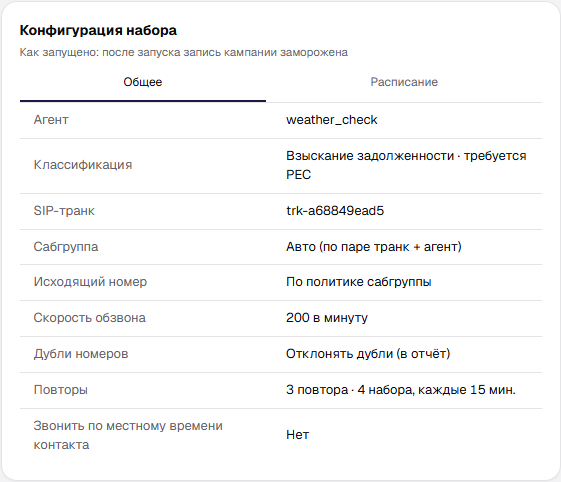Select the Отклонять дубли (в отчёт) value

click(x=368, y=354)
